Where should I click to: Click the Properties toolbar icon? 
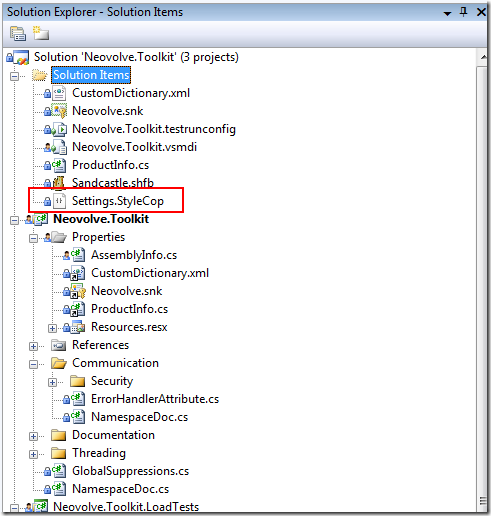pyautogui.click(x=18, y=33)
